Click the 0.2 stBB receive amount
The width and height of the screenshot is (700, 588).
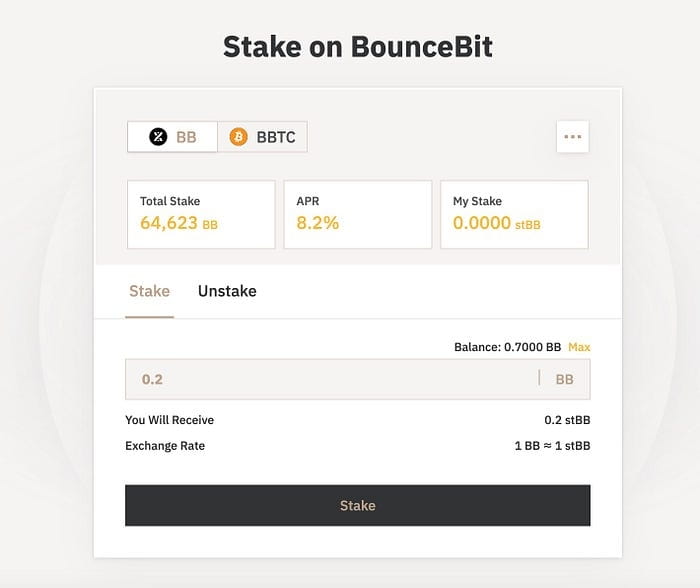(567, 420)
